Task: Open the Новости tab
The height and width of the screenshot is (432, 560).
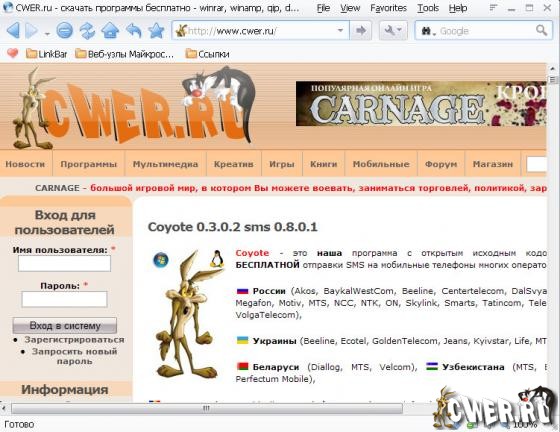Action: pyautogui.click(x=25, y=164)
